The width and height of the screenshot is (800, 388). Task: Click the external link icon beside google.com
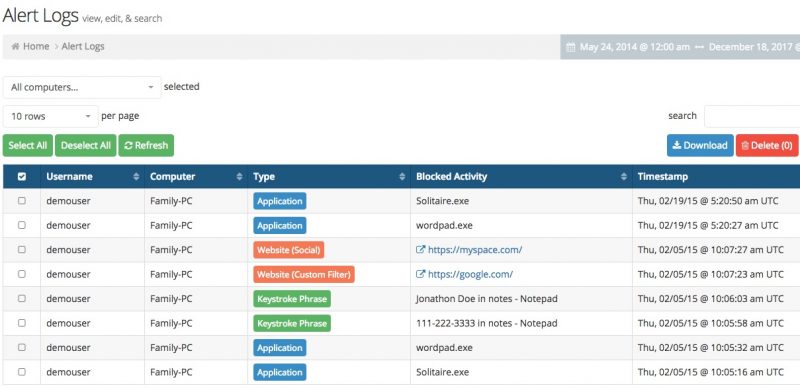click(x=420, y=274)
